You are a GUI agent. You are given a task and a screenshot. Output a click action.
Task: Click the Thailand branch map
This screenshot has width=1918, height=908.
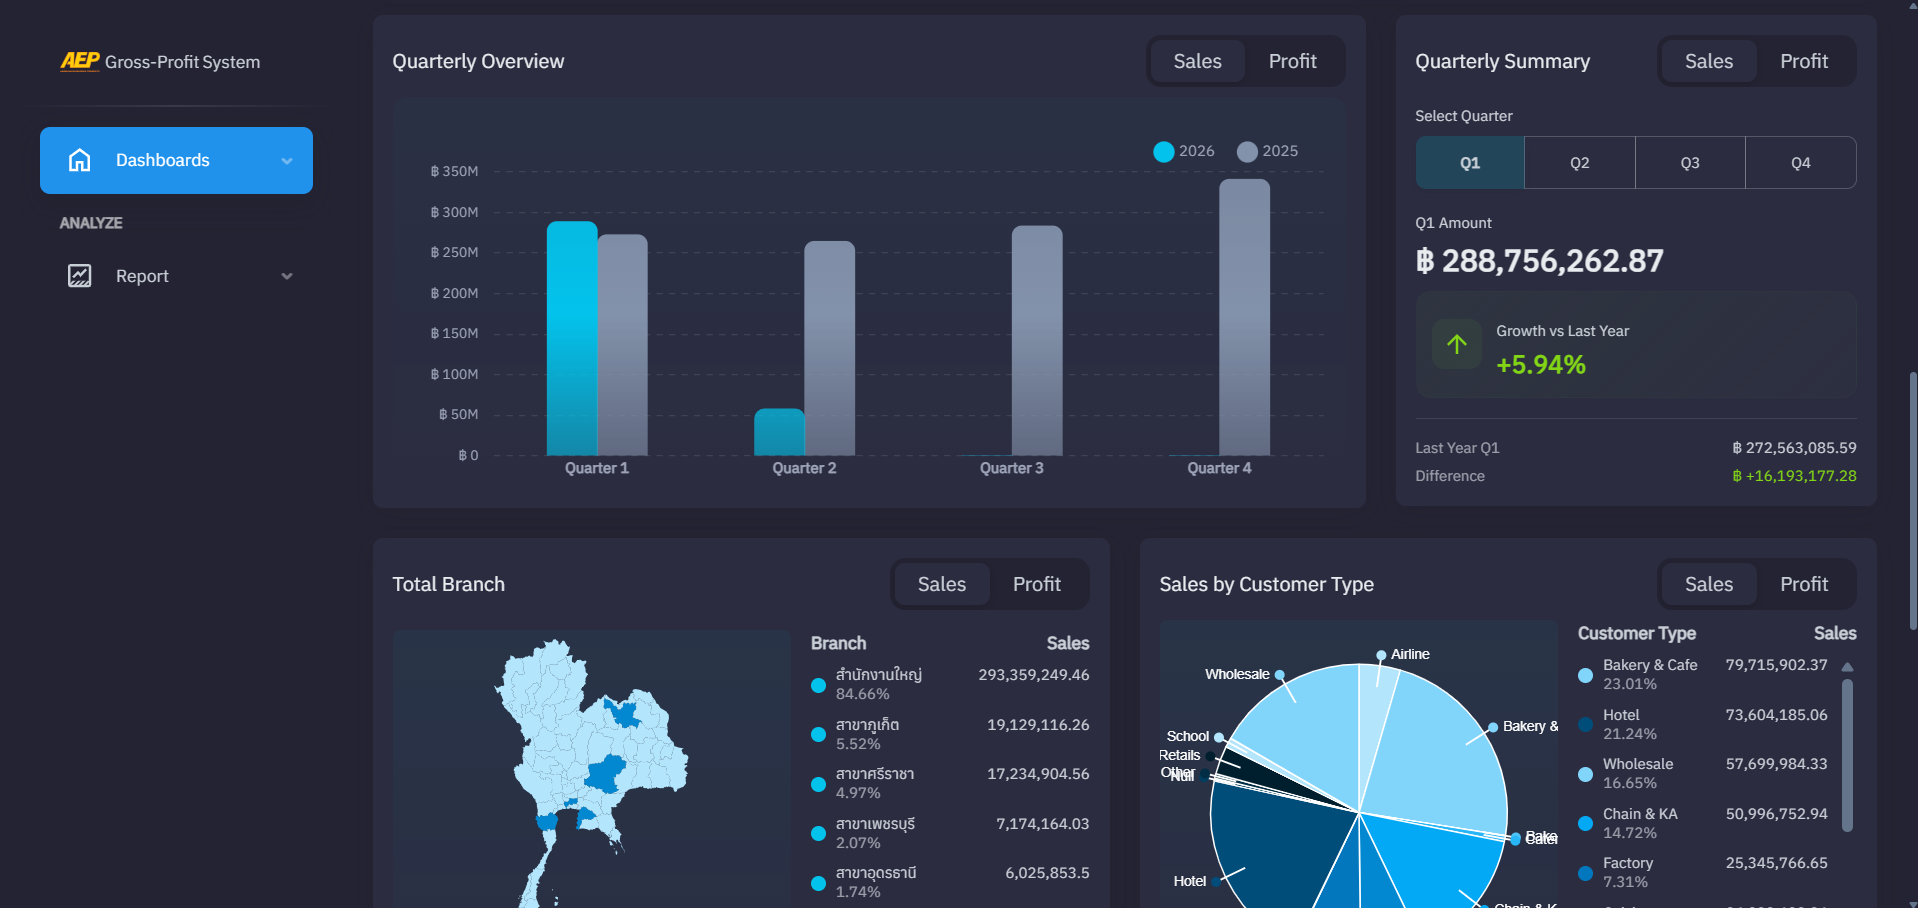tap(592, 770)
